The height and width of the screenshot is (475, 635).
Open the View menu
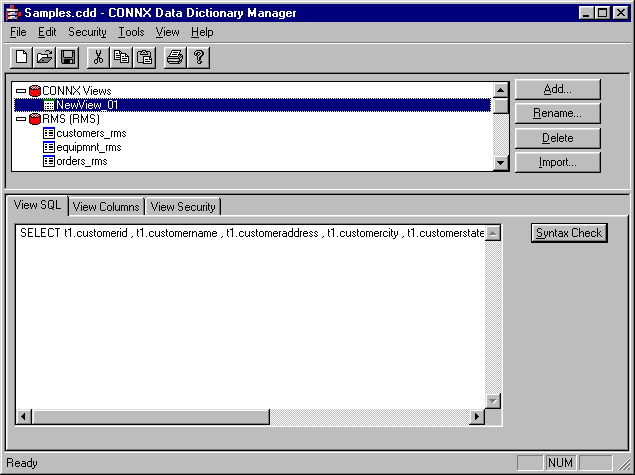(x=167, y=32)
